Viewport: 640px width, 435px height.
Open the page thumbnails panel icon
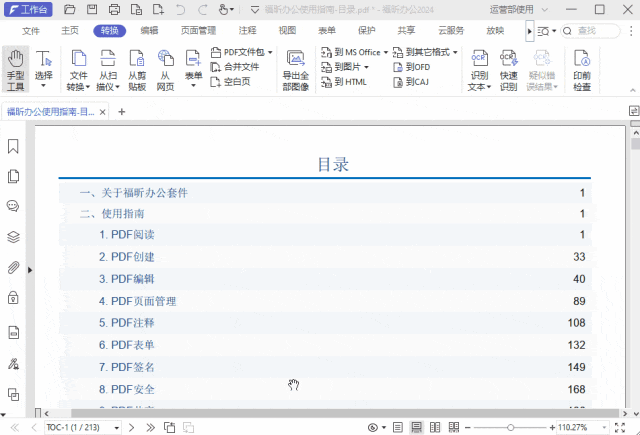tap(13, 176)
